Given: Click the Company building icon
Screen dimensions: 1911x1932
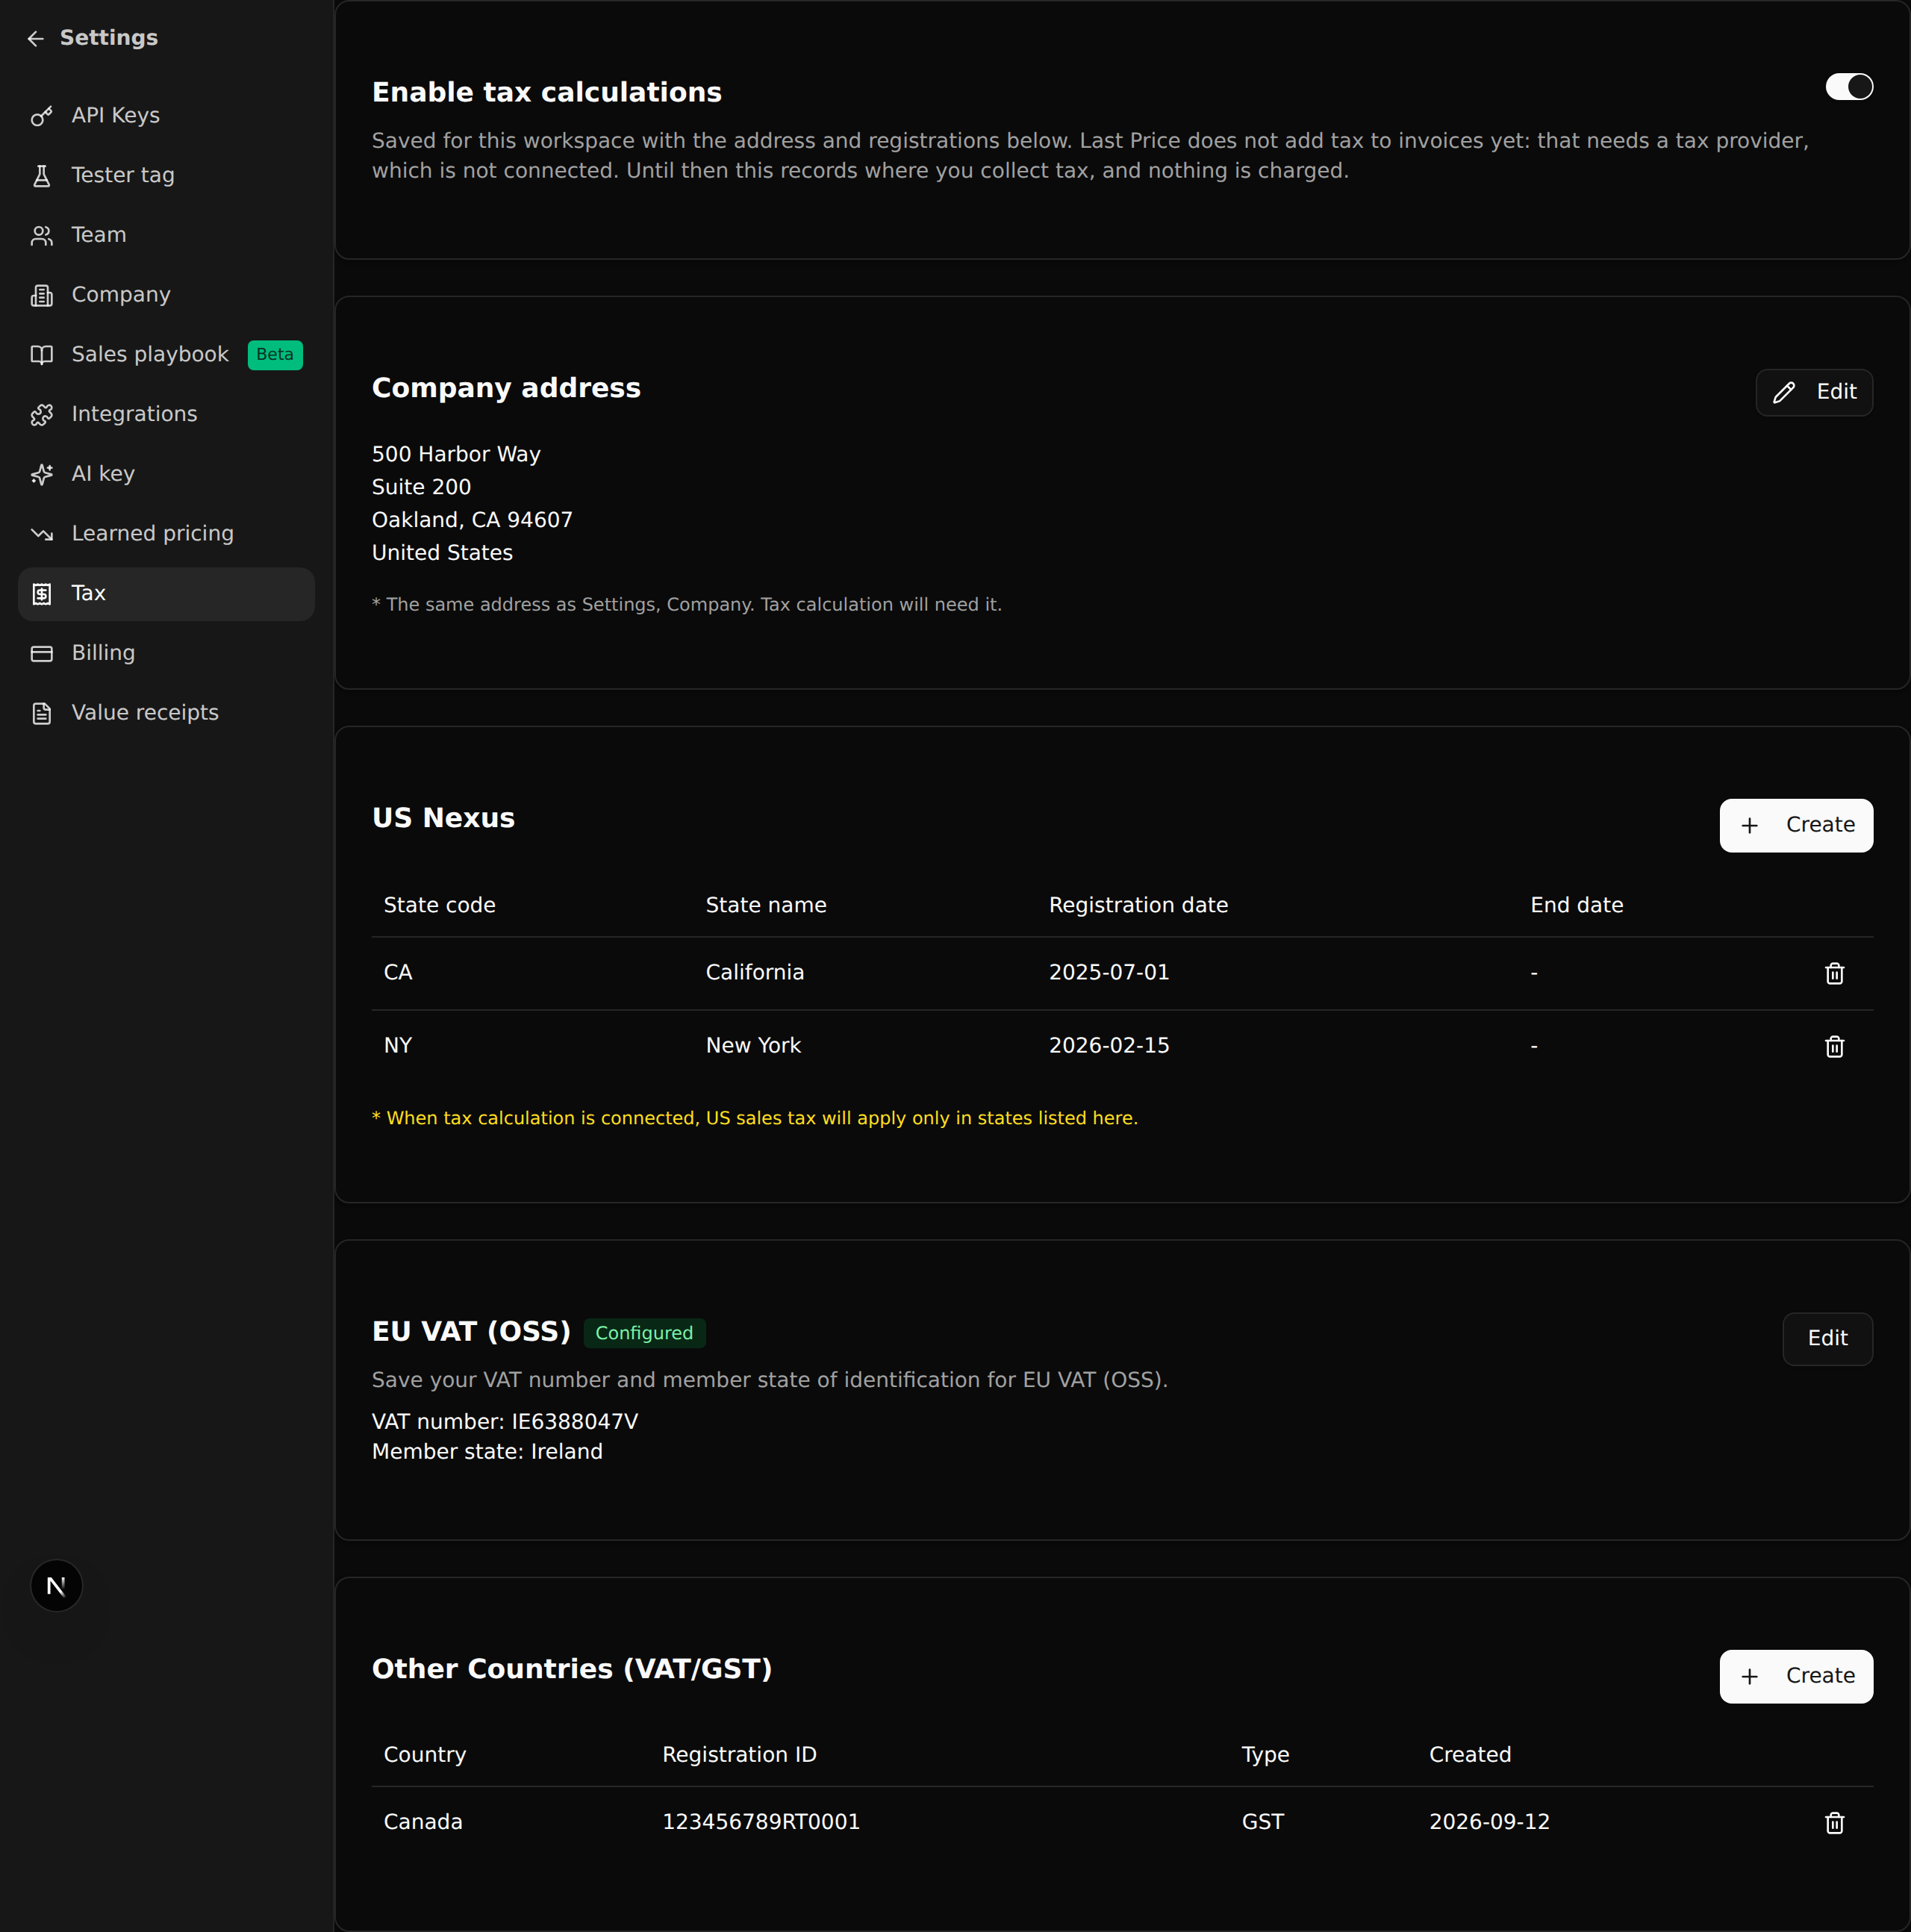Looking at the screenshot, I should [x=41, y=295].
